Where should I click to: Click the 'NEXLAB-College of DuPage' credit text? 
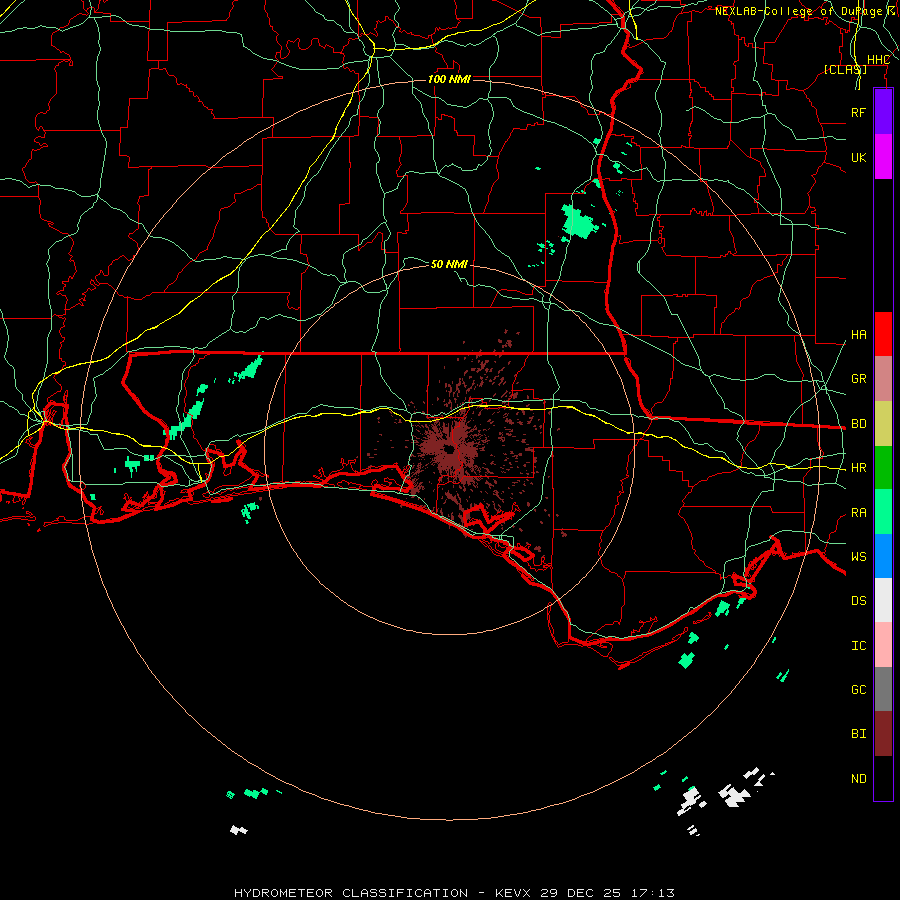798,11
